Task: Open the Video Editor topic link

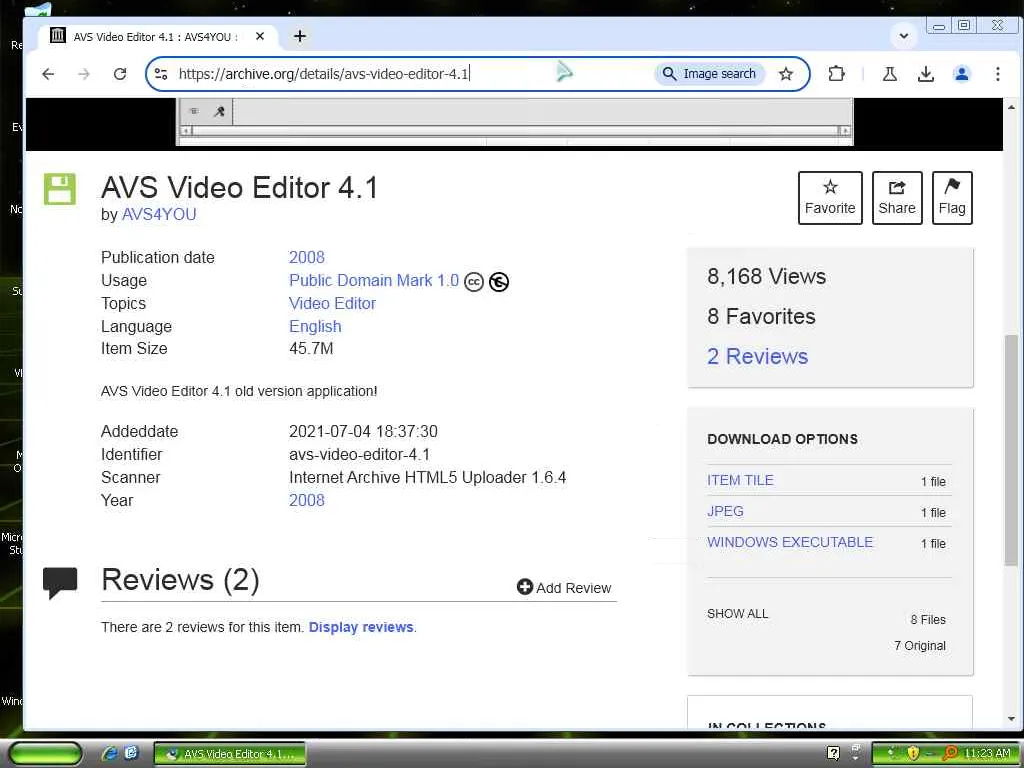Action: pos(332,304)
